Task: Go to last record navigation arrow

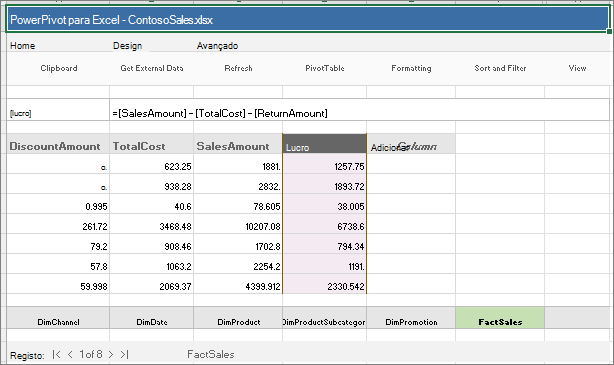Action: [x=124, y=354]
